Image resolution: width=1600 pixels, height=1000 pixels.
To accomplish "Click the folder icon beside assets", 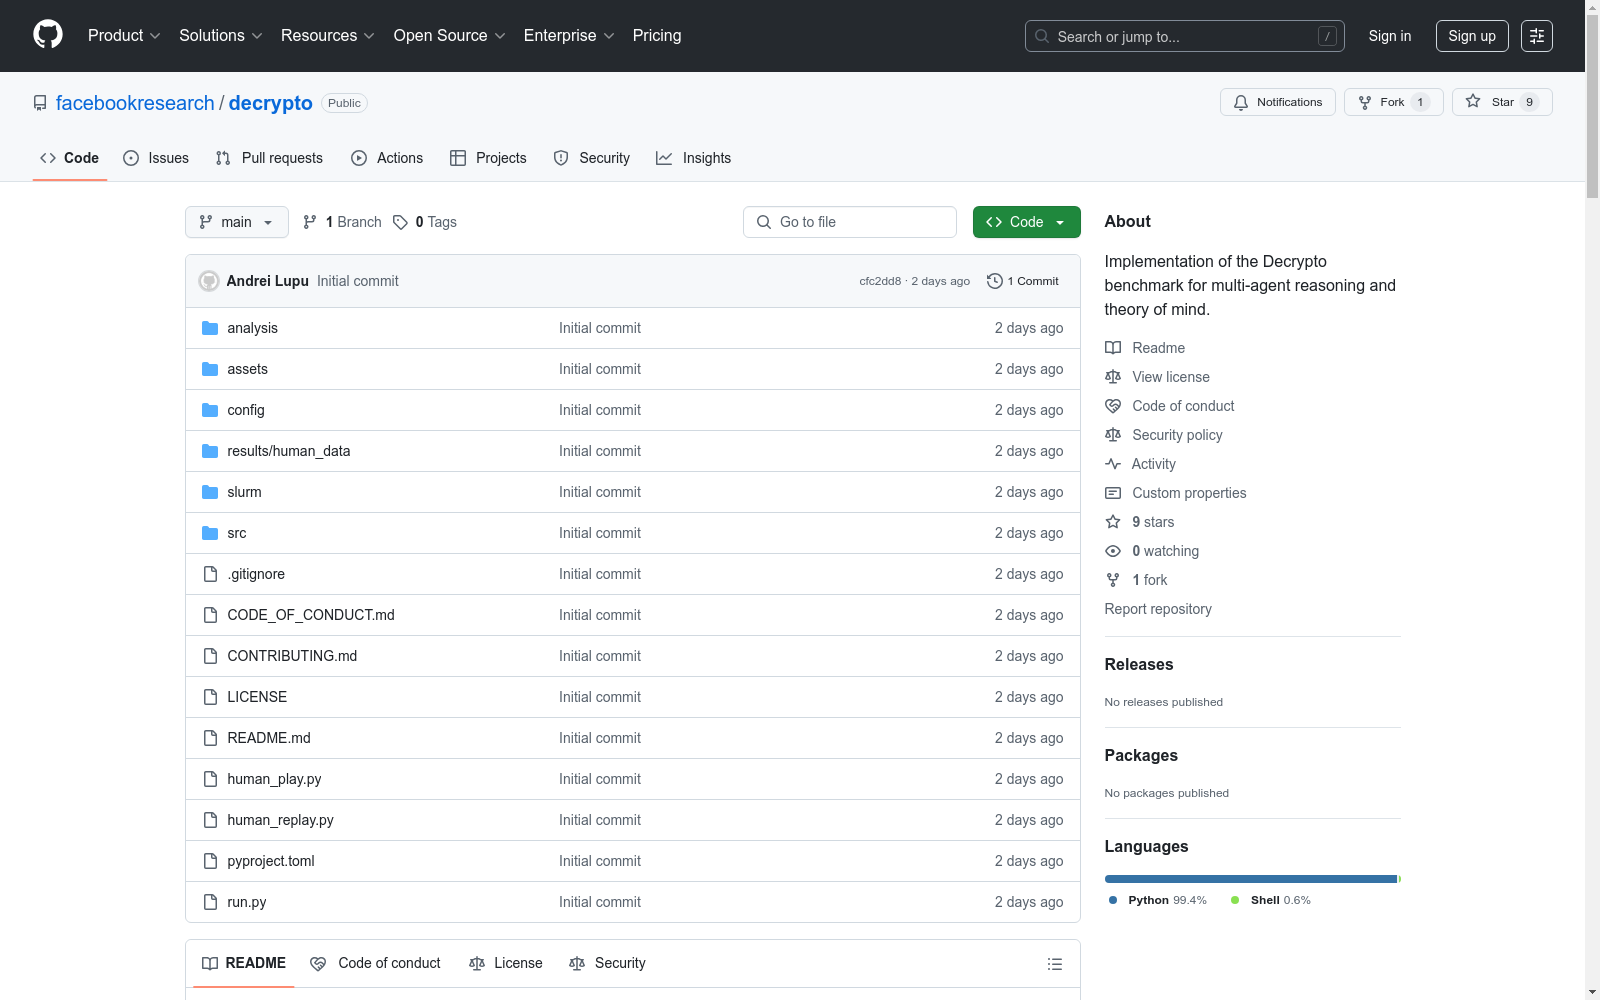I will [x=210, y=369].
